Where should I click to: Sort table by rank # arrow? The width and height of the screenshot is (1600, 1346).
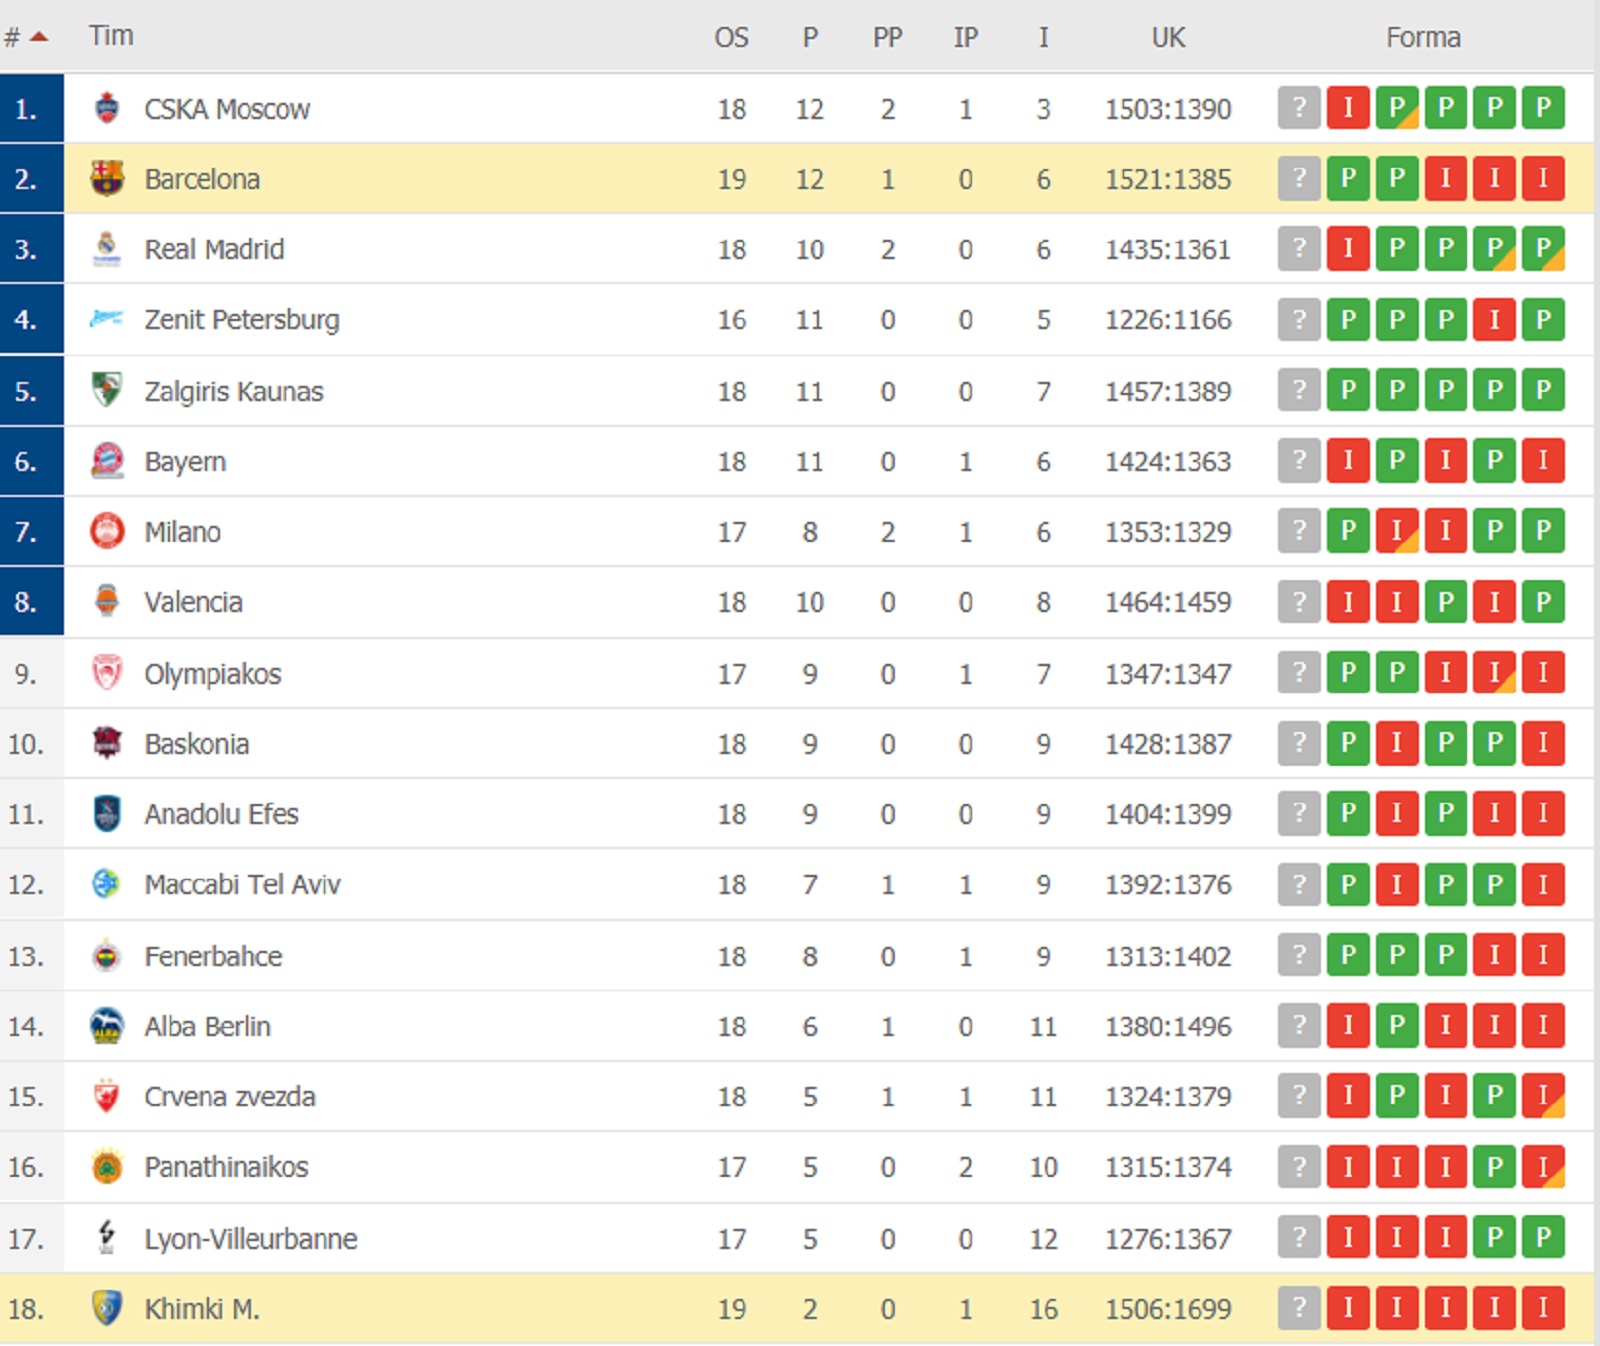[38, 38]
